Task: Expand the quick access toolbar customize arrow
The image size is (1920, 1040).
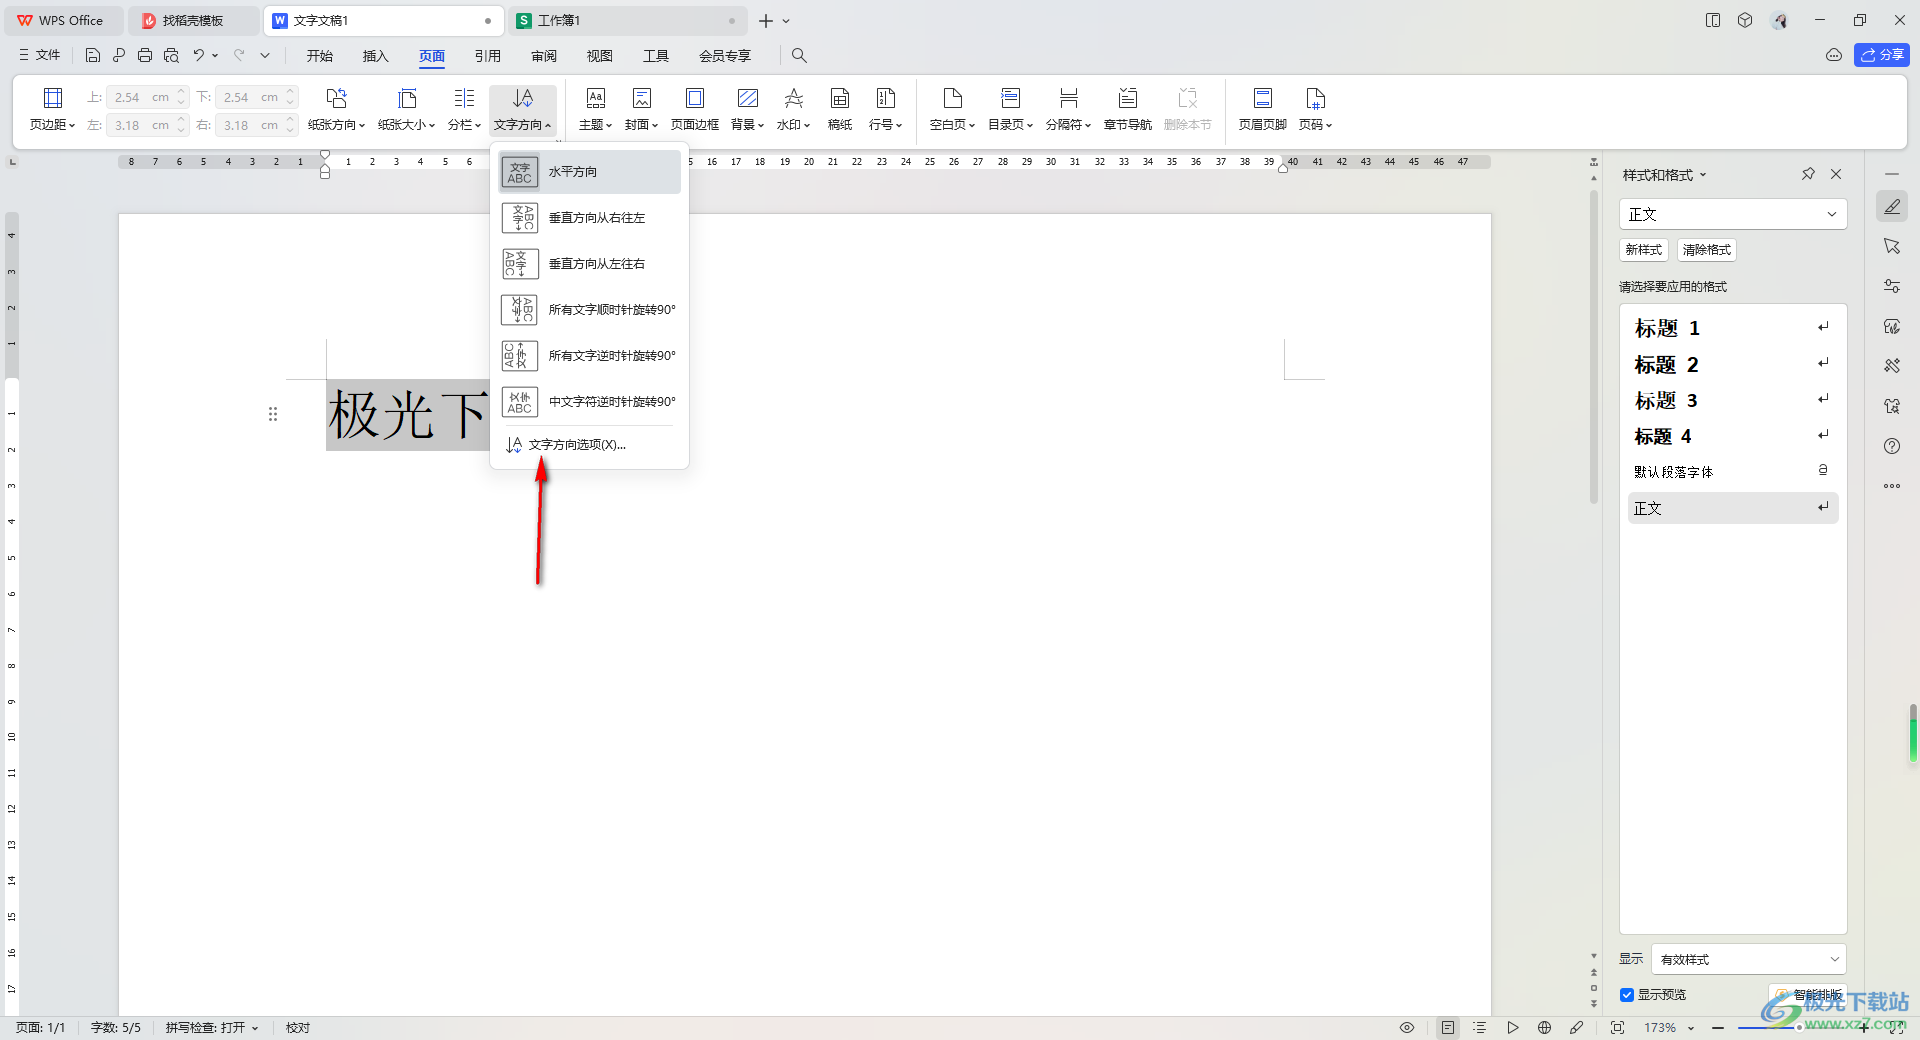Action: (265, 55)
